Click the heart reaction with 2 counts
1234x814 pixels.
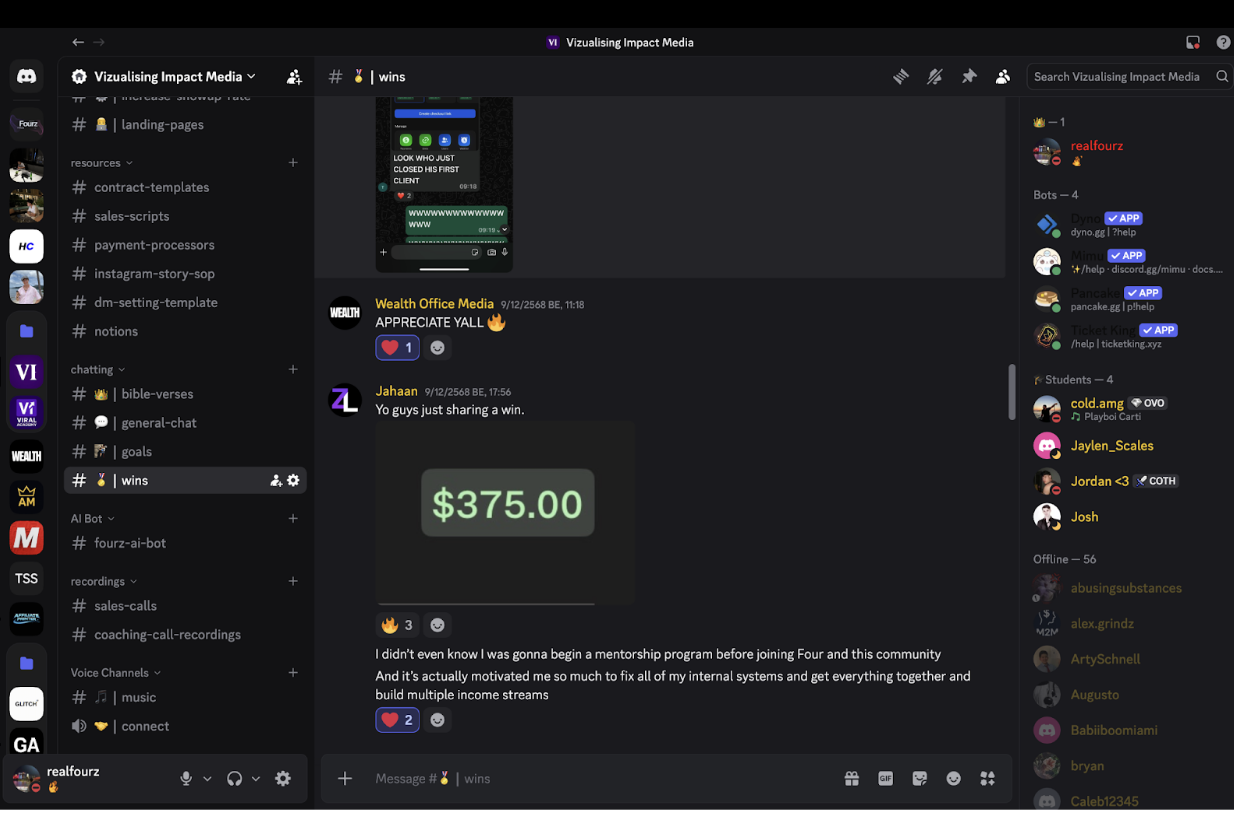397,720
